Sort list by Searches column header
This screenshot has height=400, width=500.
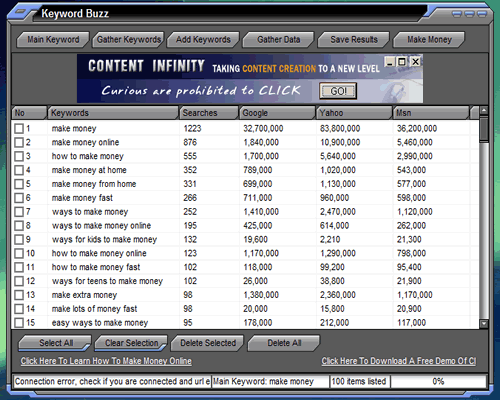point(209,113)
